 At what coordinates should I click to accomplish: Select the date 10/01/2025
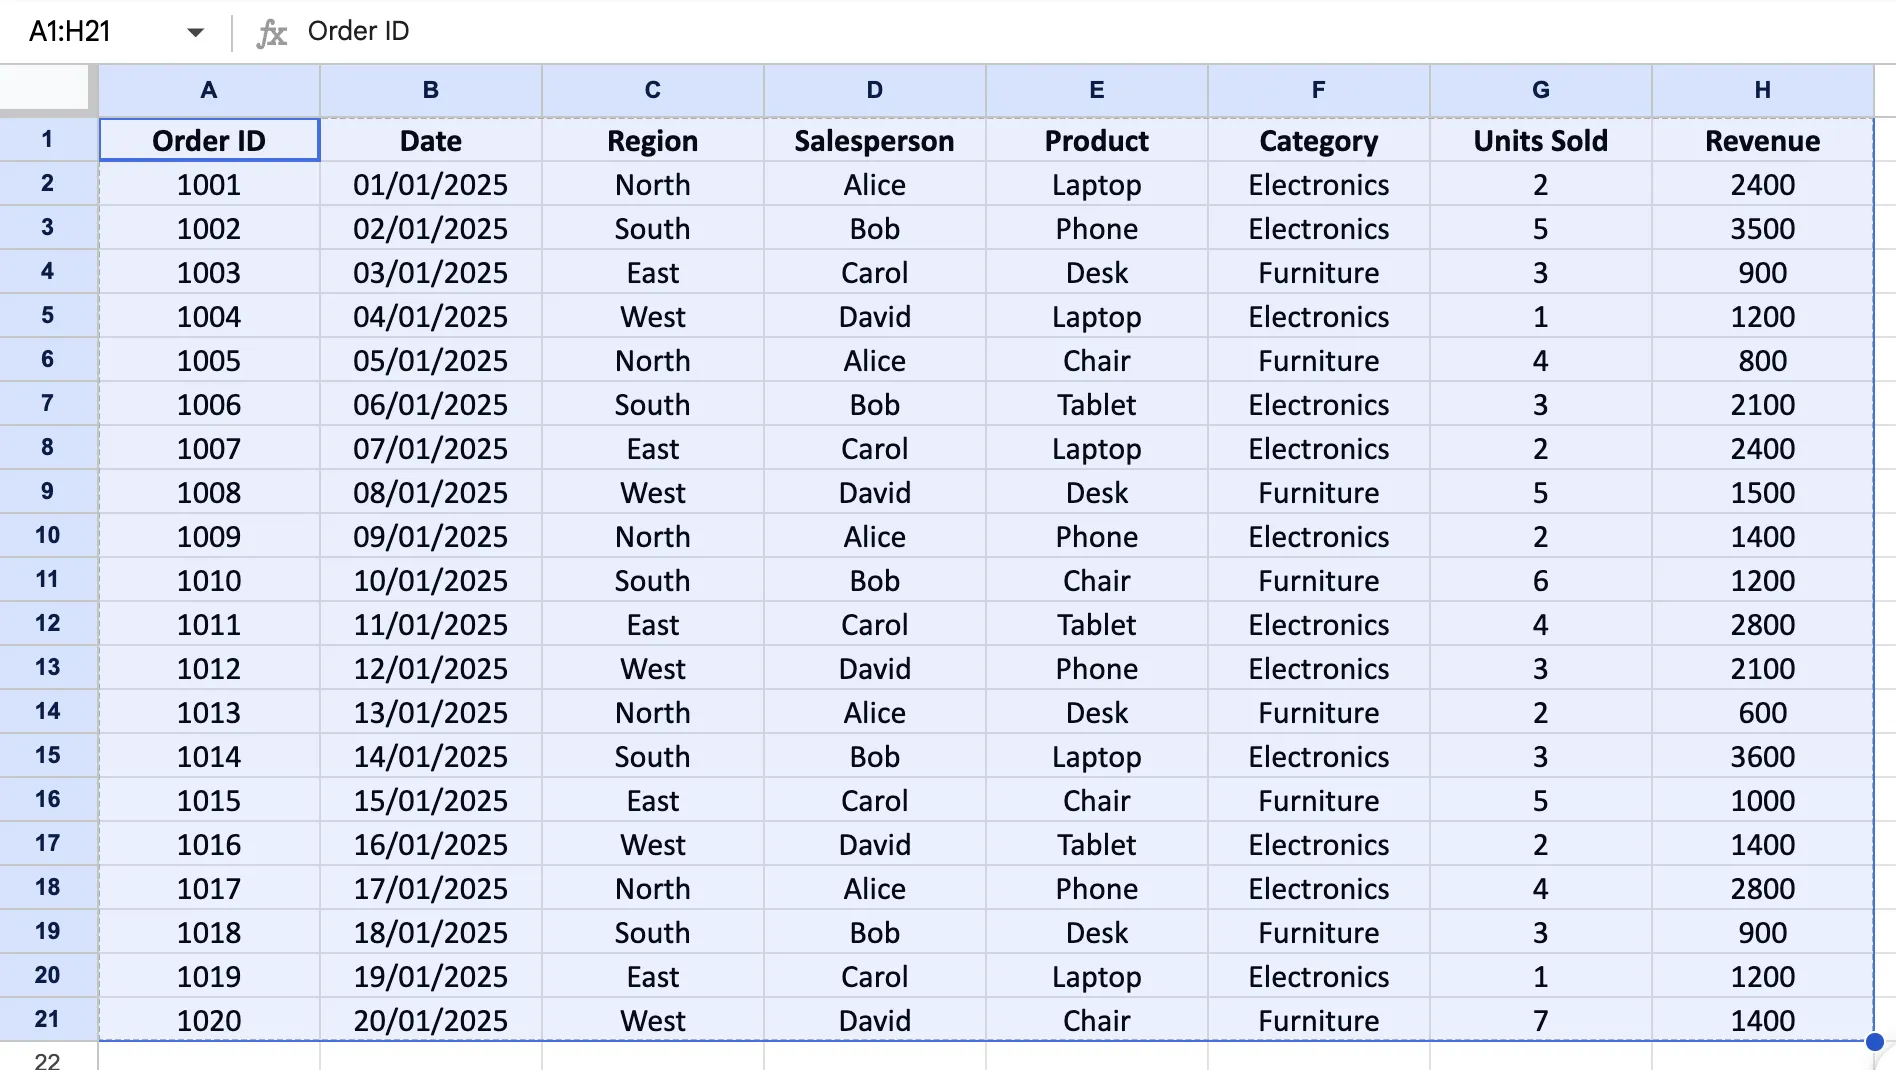click(x=430, y=580)
